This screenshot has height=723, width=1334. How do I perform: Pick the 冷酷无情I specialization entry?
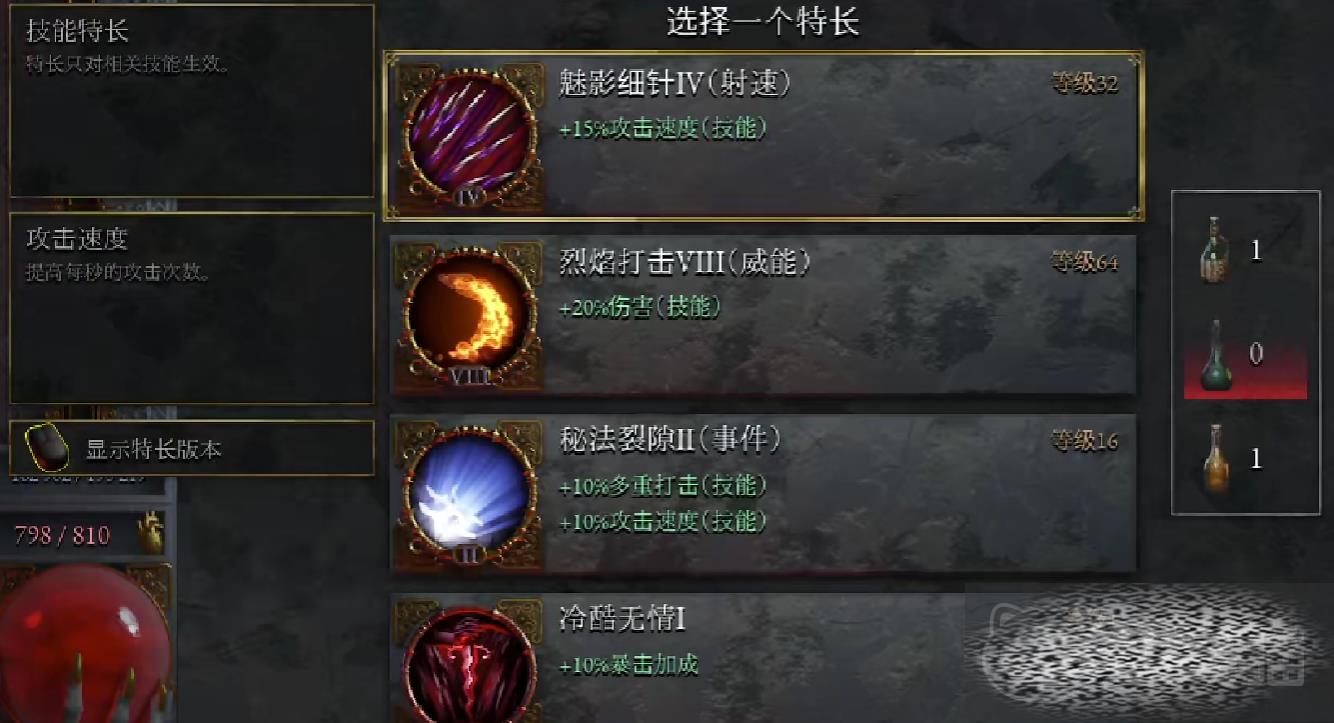[x=764, y=658]
